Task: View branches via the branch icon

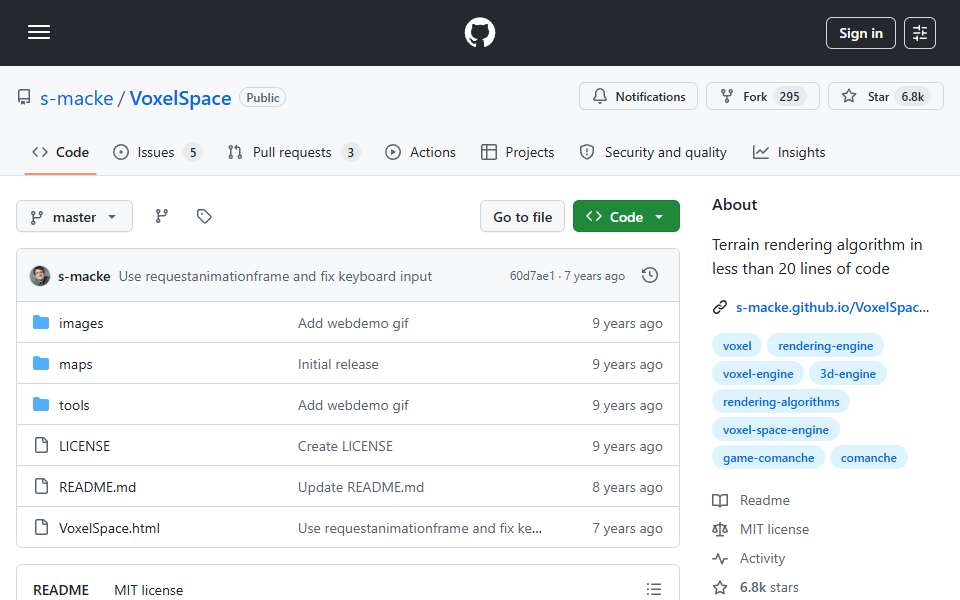Action: (162, 216)
